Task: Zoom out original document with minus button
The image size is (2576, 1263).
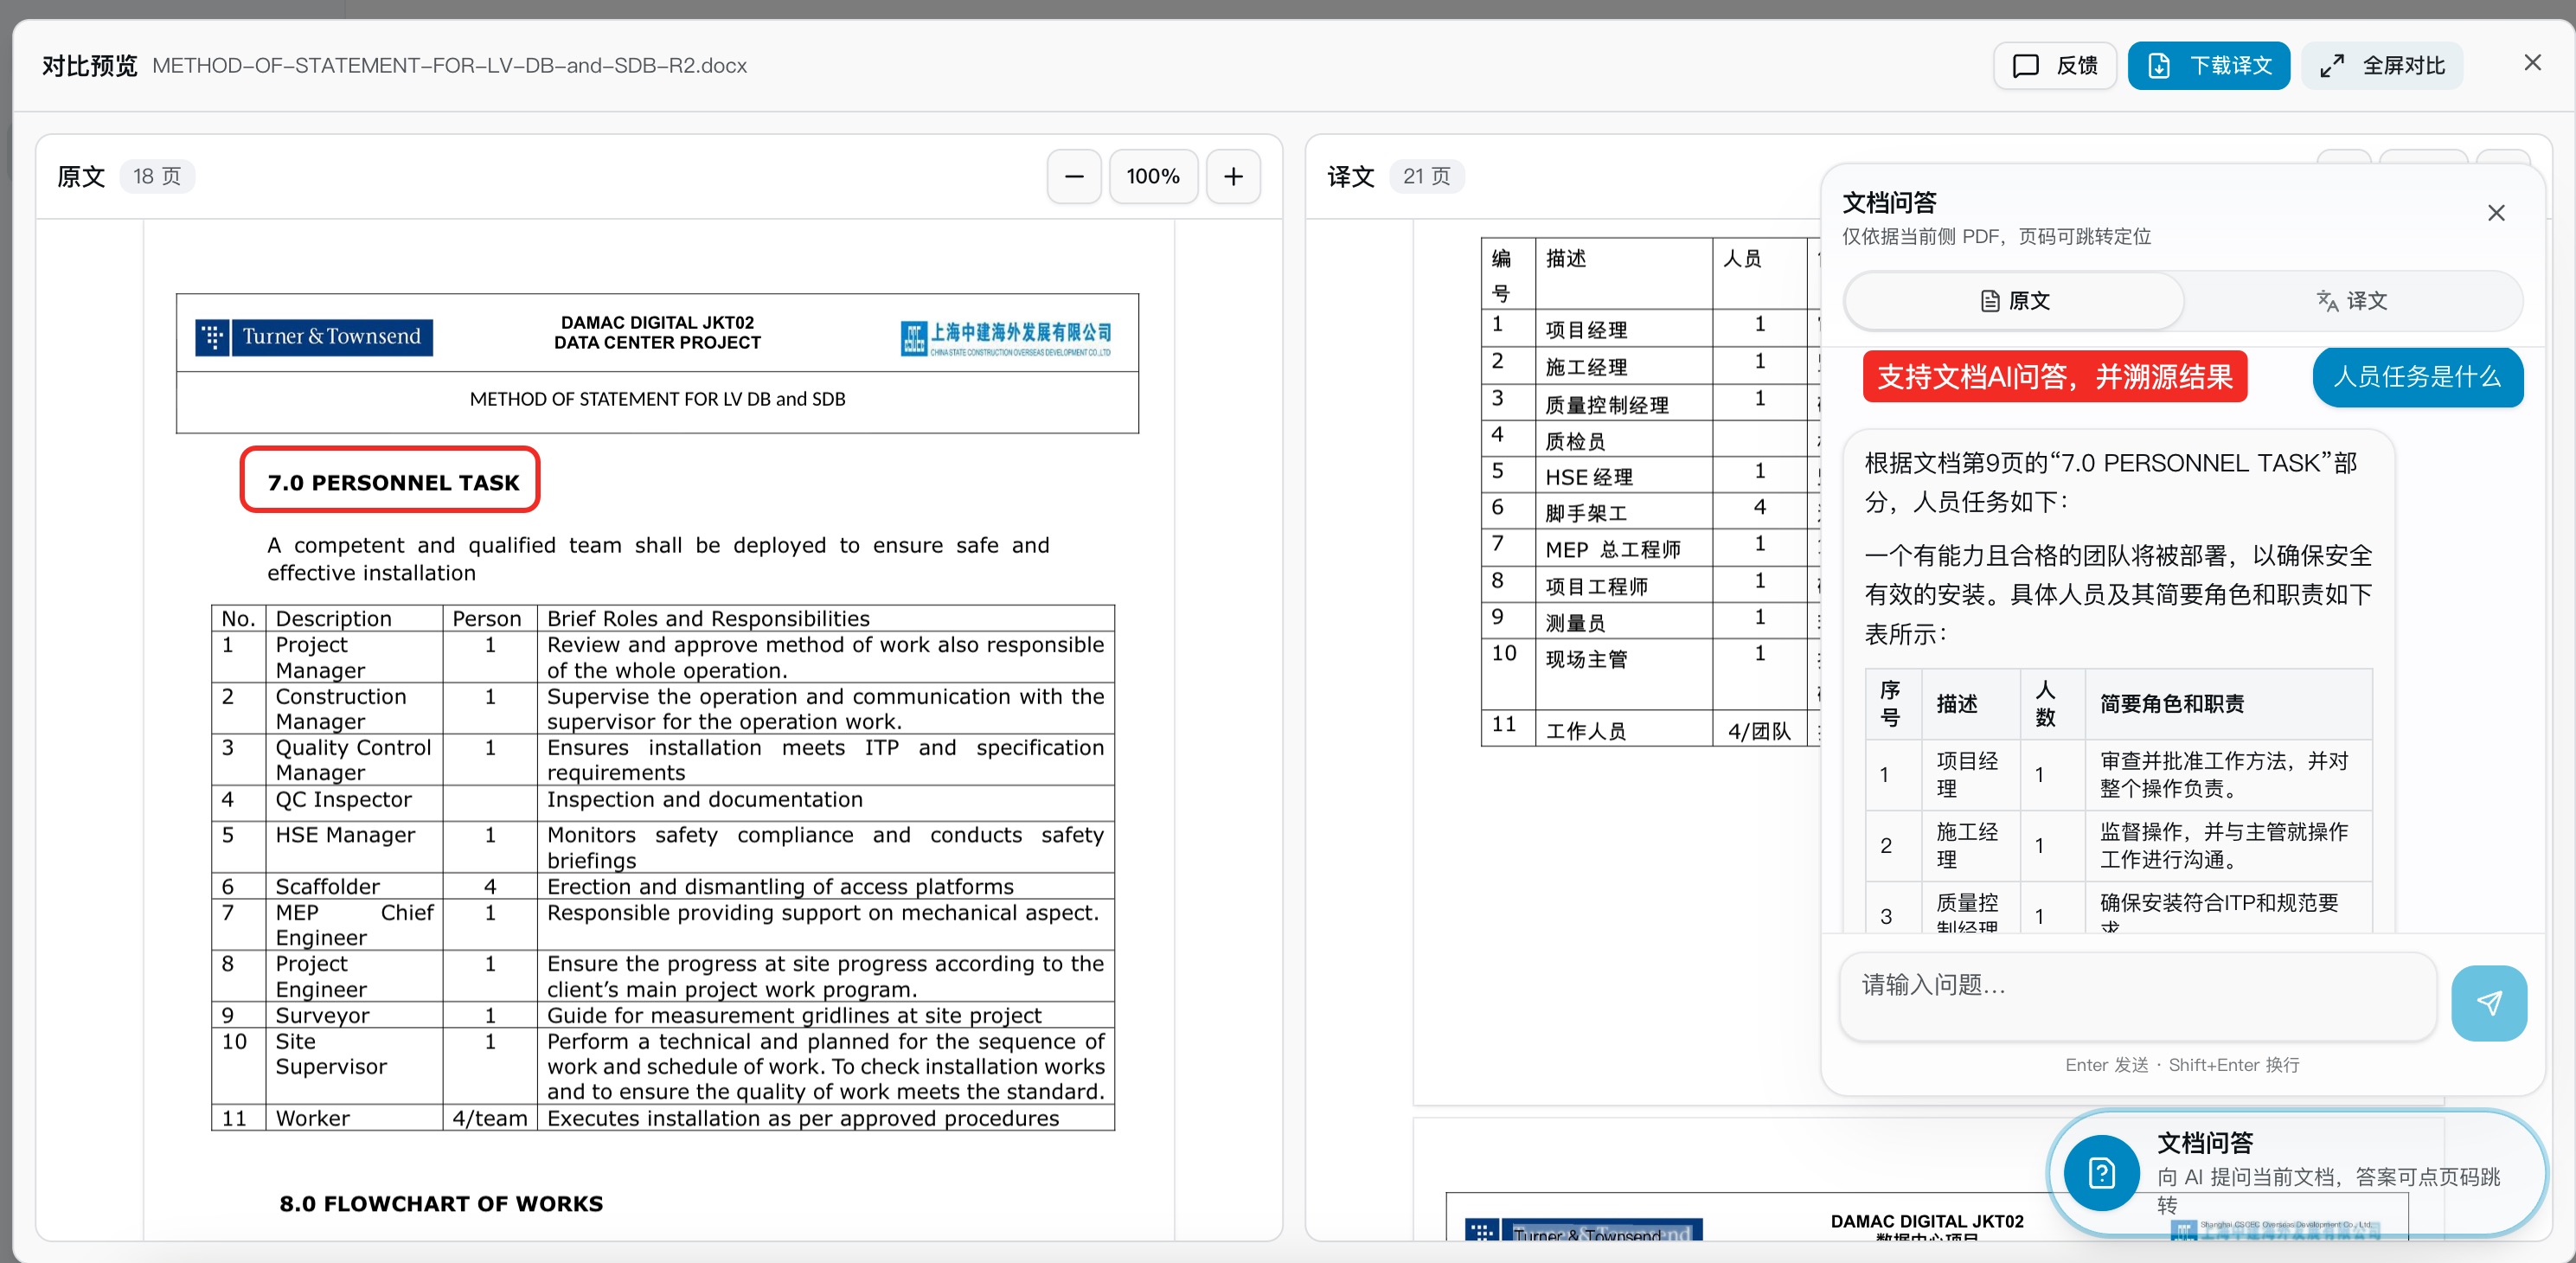Action: 1074,177
